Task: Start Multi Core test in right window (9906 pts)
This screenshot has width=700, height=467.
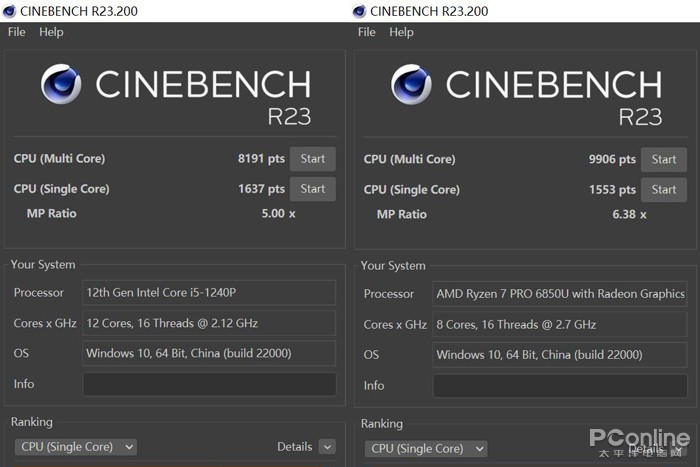Action: click(x=663, y=160)
